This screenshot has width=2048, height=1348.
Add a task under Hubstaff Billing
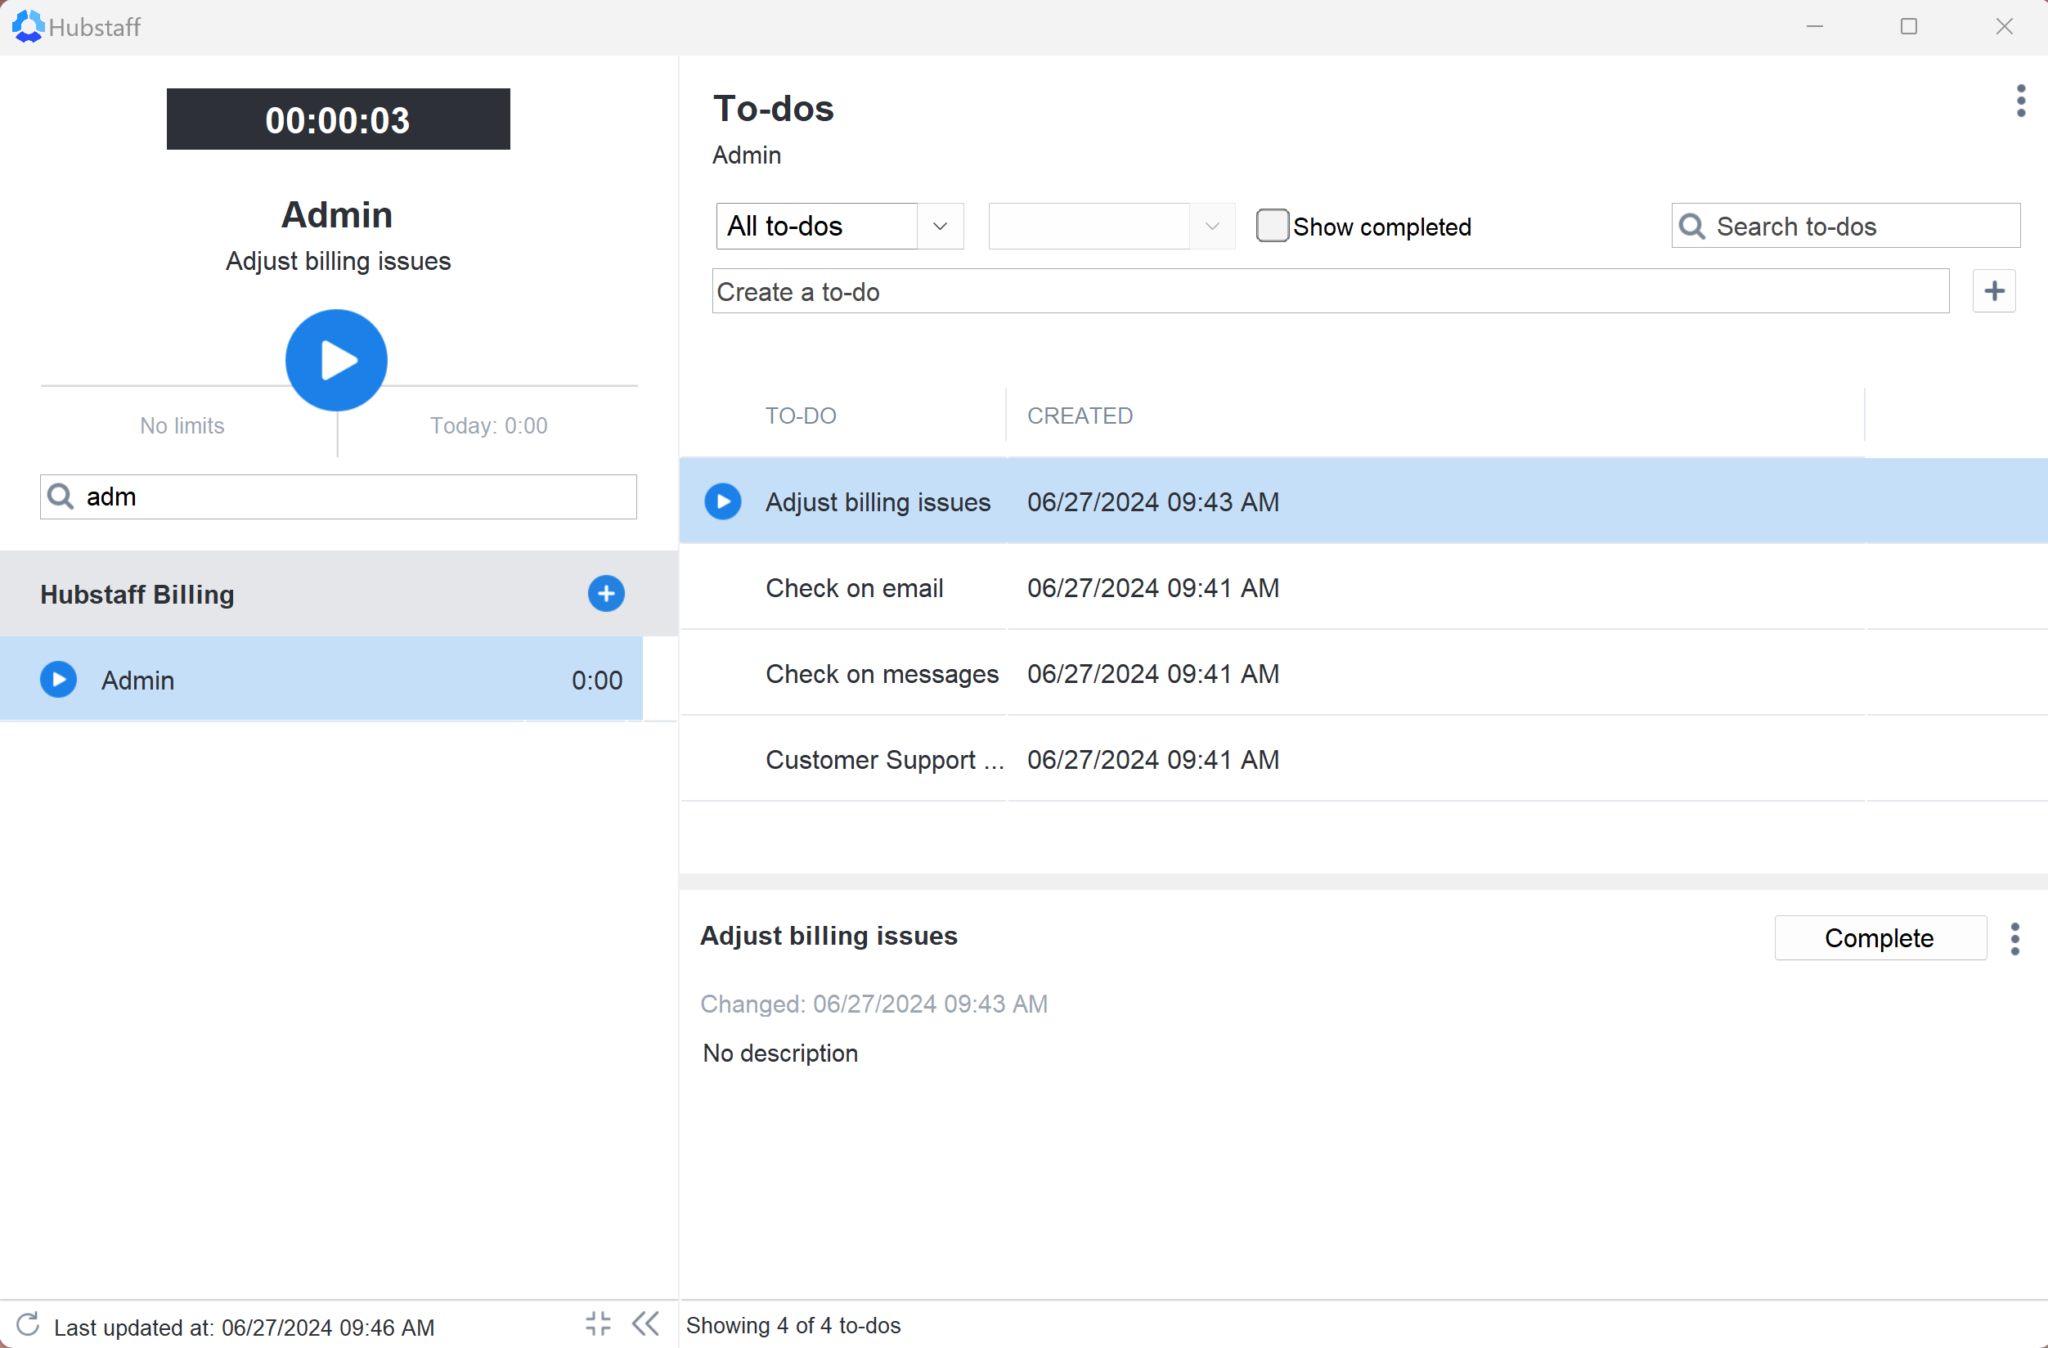[x=606, y=593]
